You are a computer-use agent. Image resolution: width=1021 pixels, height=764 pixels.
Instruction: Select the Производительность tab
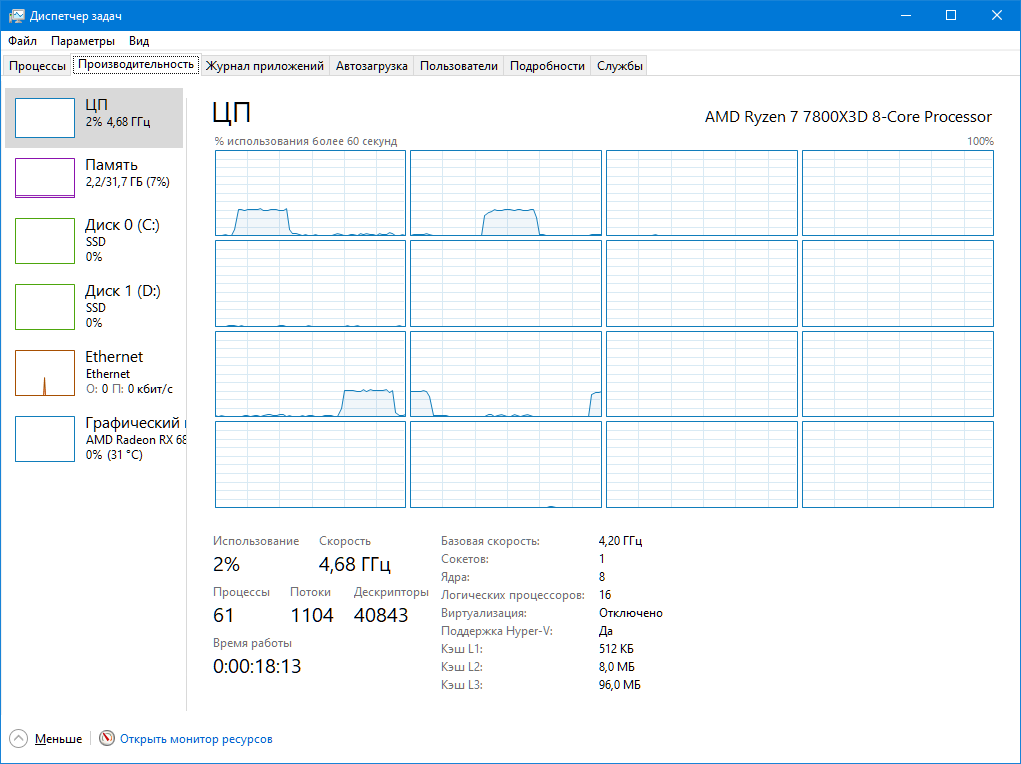(x=136, y=64)
